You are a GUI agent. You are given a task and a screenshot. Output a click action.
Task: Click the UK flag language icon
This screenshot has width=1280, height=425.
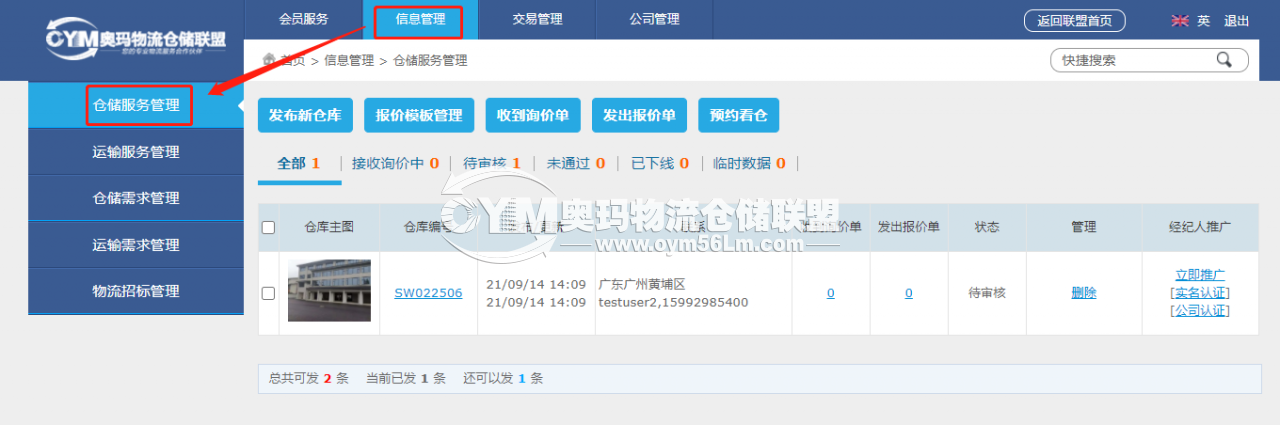coord(1180,20)
